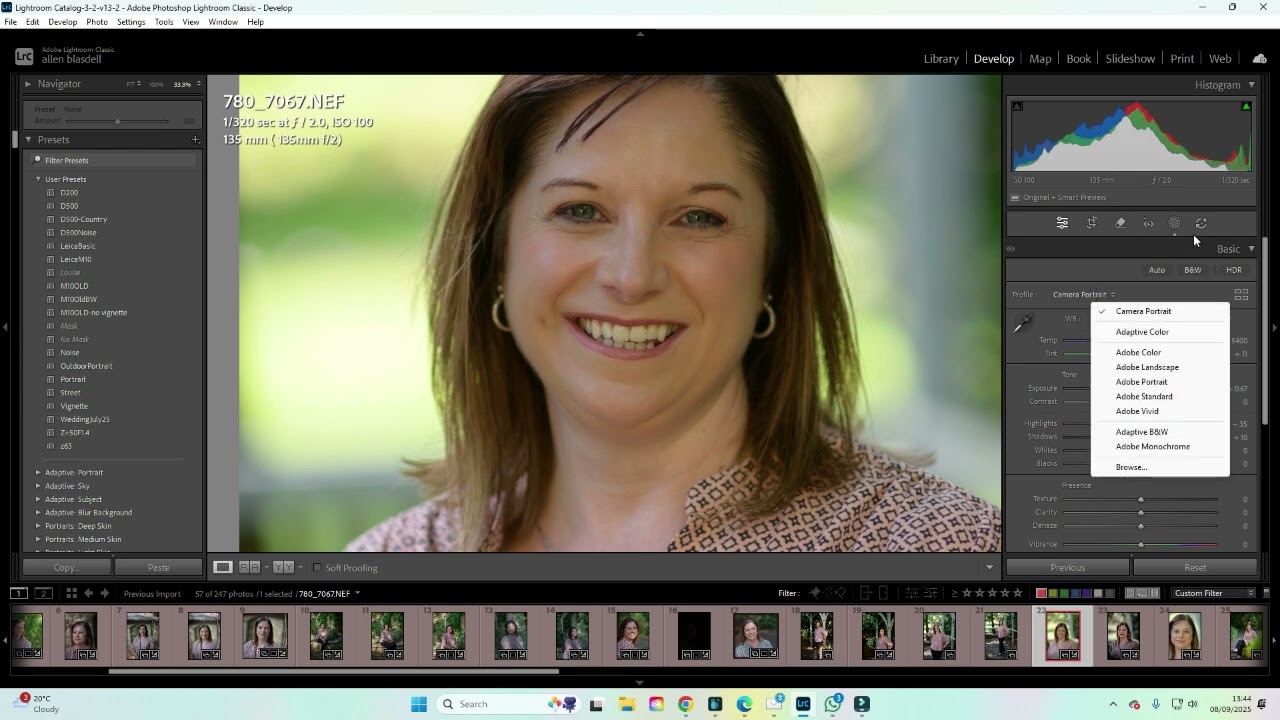The image size is (1280, 720).
Task: Open Lightroom Classic in Windows taskbar
Action: coord(803,704)
